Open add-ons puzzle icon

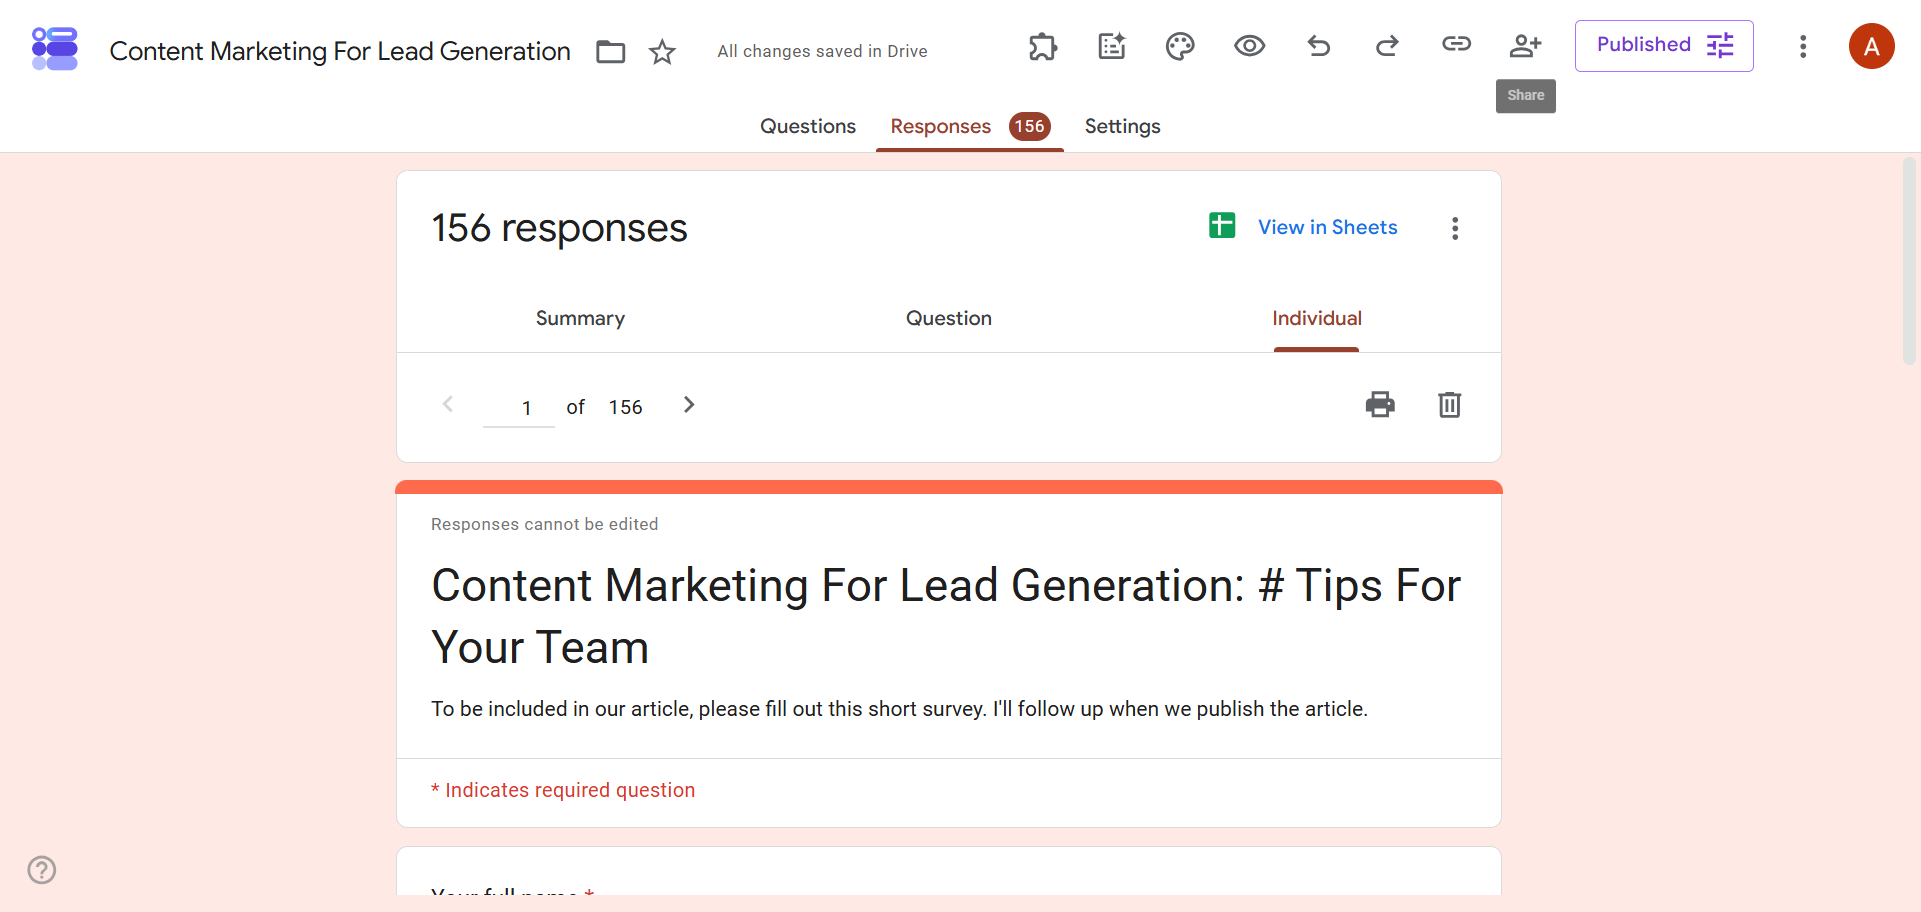1042,46
